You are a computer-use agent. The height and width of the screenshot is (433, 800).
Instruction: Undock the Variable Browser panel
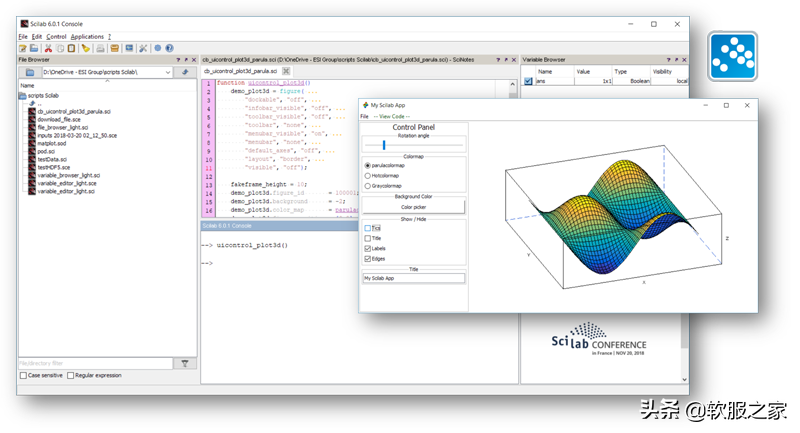click(677, 60)
